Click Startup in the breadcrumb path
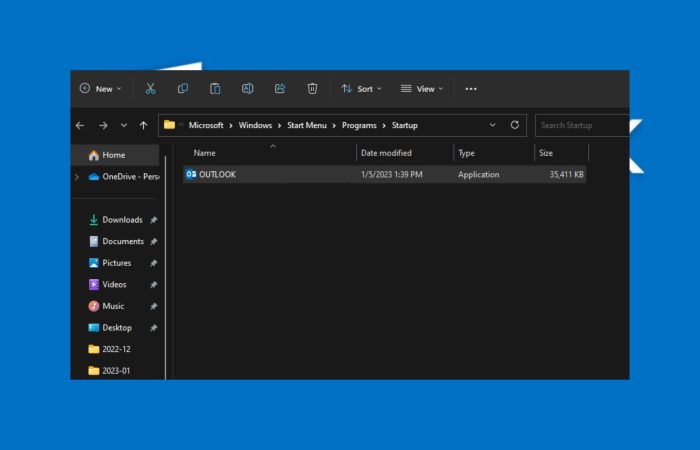Image resolution: width=700 pixels, height=450 pixels. coord(405,125)
